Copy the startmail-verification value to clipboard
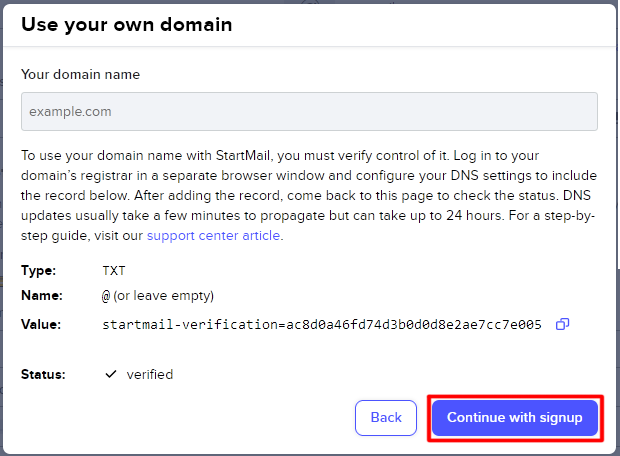This screenshot has height=456, width=620. click(x=562, y=324)
